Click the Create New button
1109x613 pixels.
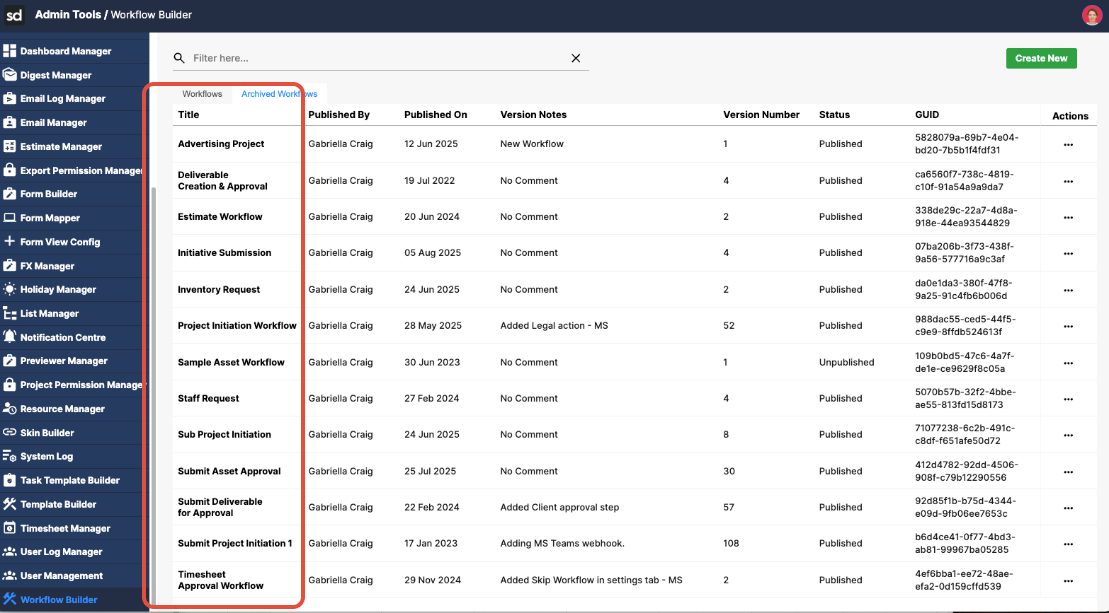[1041, 58]
